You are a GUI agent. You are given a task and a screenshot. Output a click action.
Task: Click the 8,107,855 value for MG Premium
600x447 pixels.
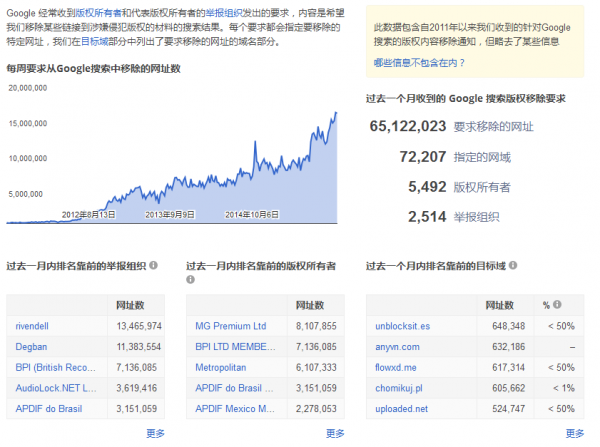pyautogui.click(x=316, y=326)
